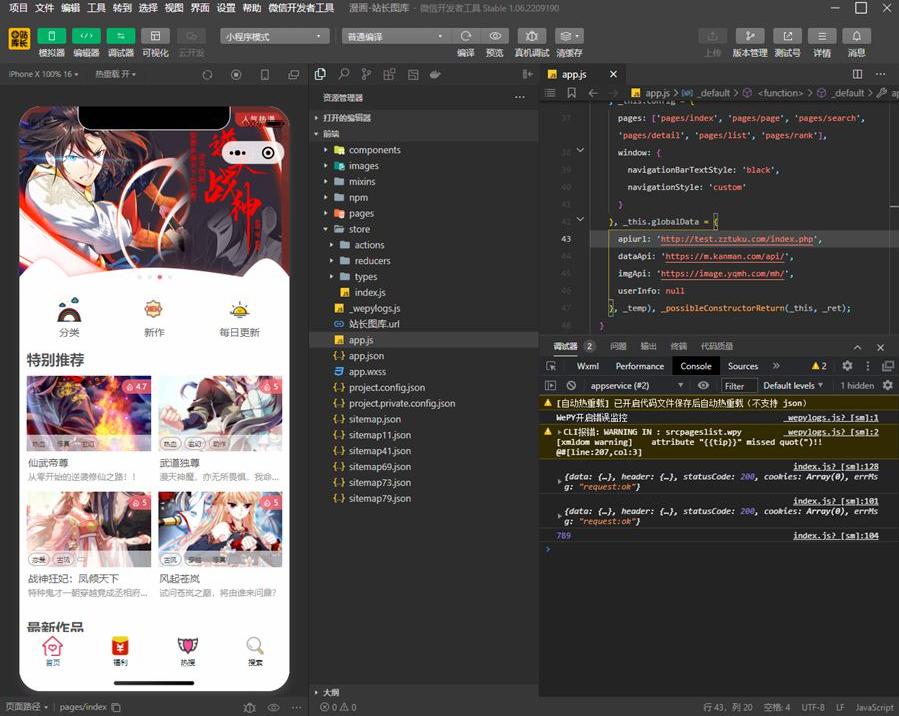The image size is (899, 716).
Task: Open the 文件 menu
Action: tap(44, 7)
